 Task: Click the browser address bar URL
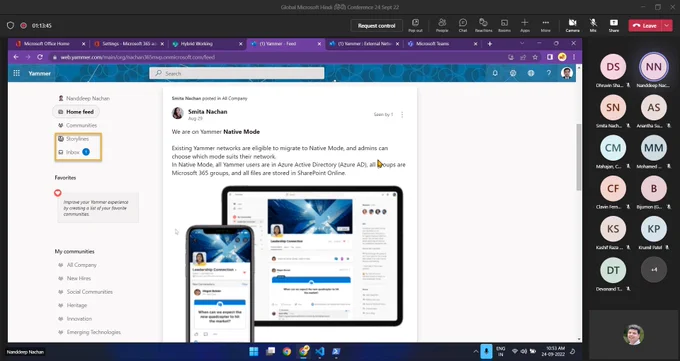pyautogui.click(x=137, y=57)
